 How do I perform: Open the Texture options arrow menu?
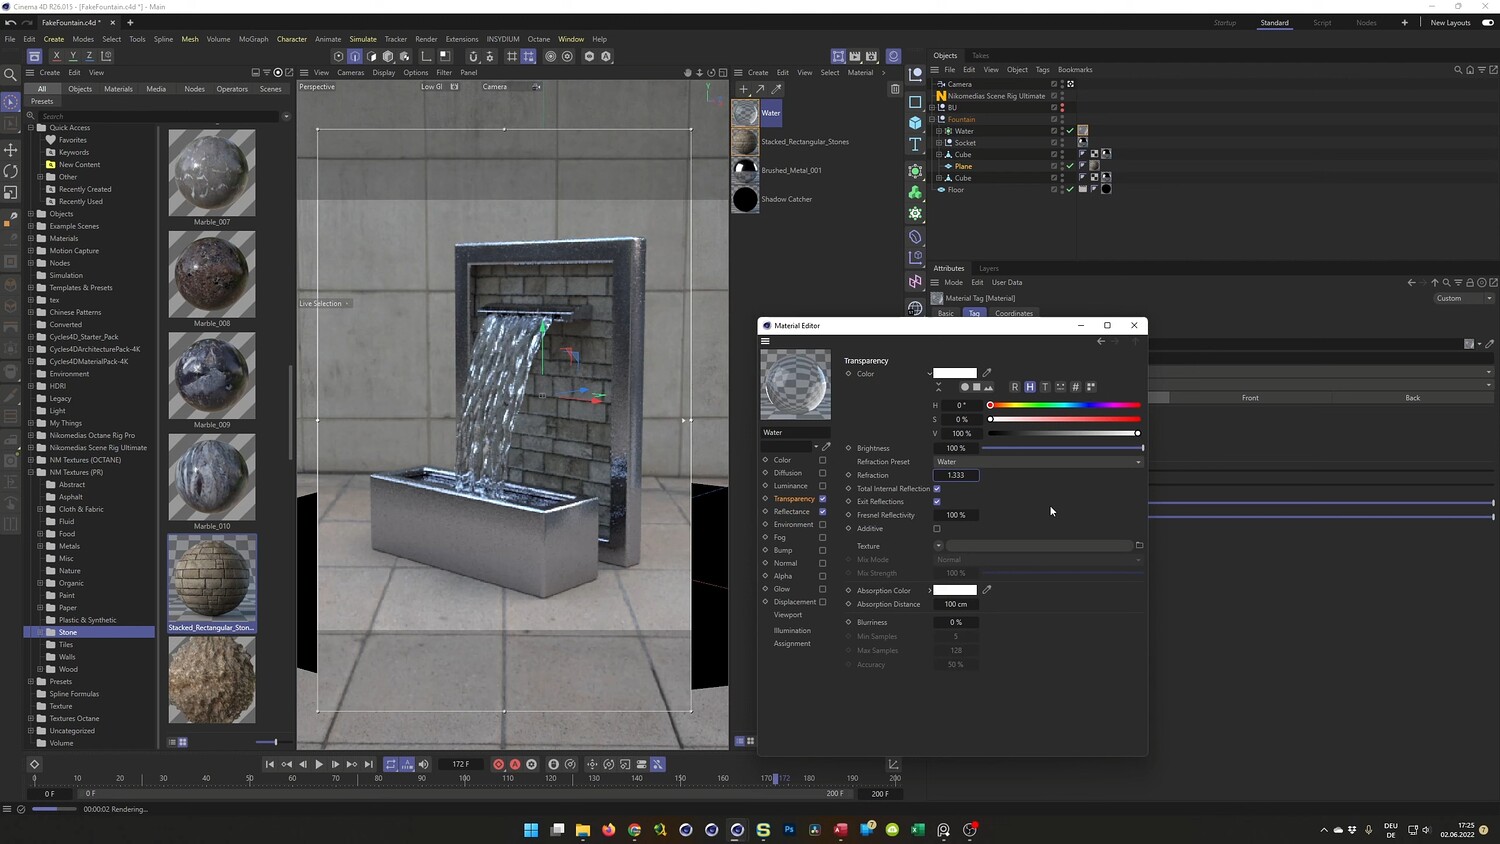pyautogui.click(x=938, y=546)
